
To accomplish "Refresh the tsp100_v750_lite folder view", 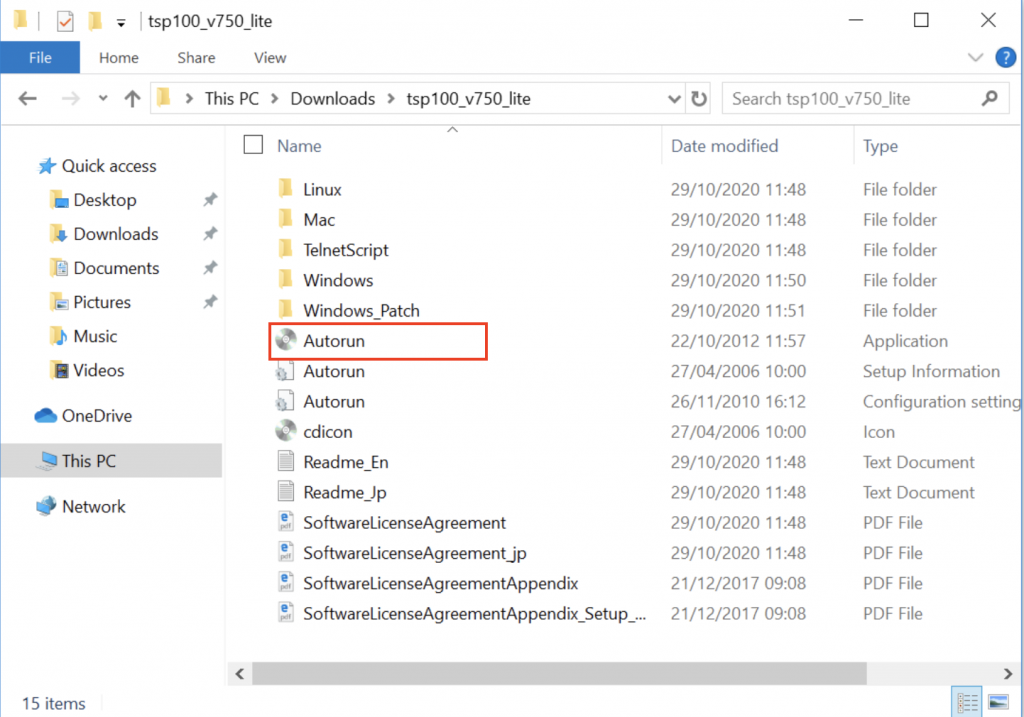I will 699,99.
